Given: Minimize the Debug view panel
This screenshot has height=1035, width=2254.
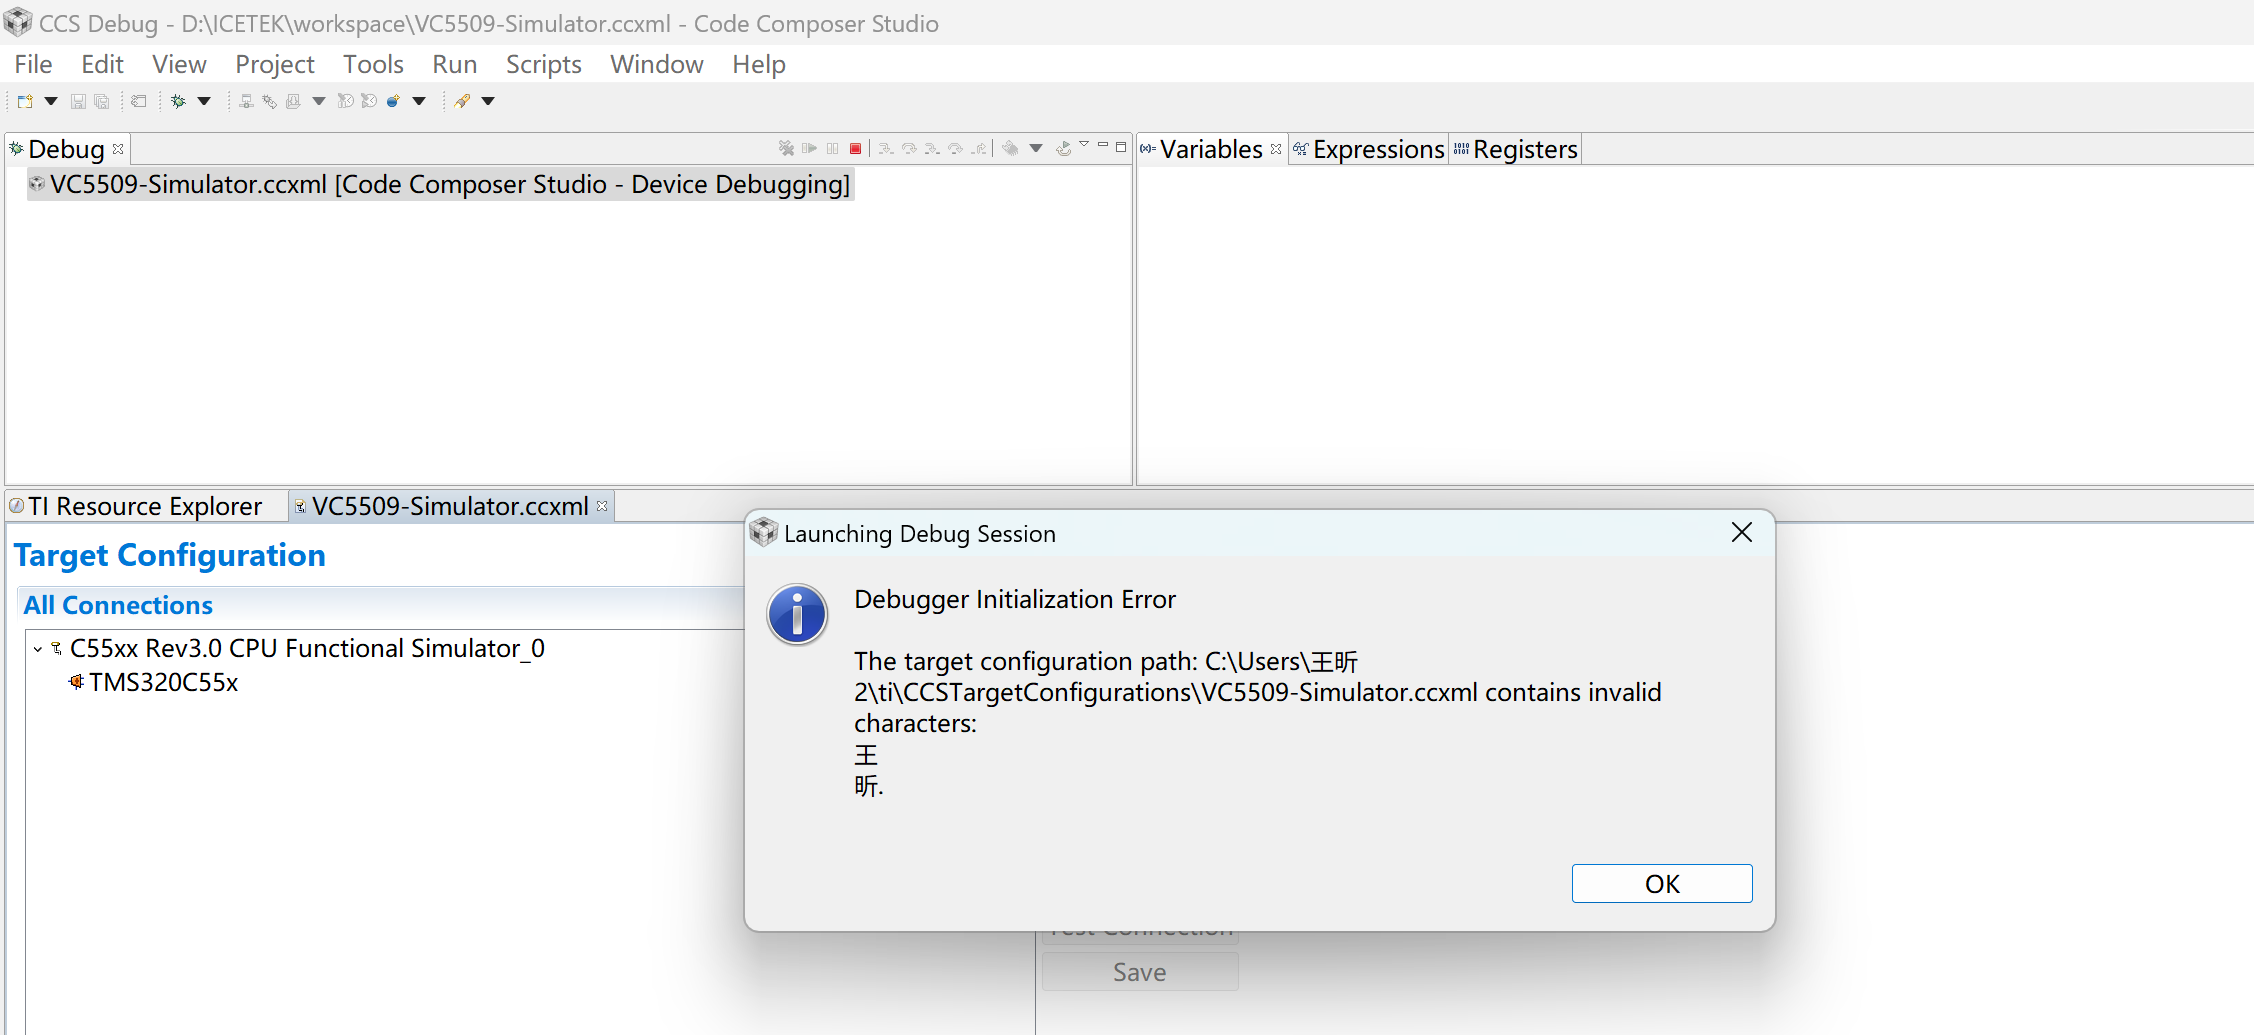Looking at the screenshot, I should point(1103,145).
